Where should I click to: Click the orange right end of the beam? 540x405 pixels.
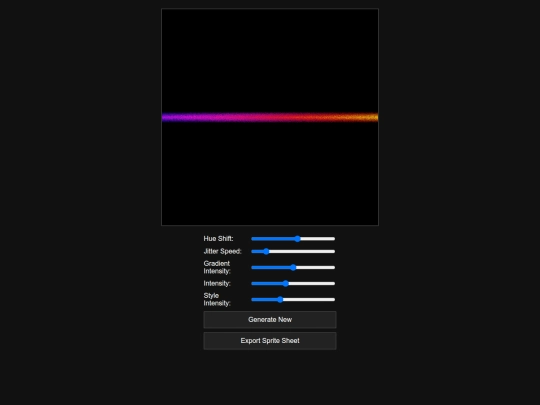click(368, 117)
